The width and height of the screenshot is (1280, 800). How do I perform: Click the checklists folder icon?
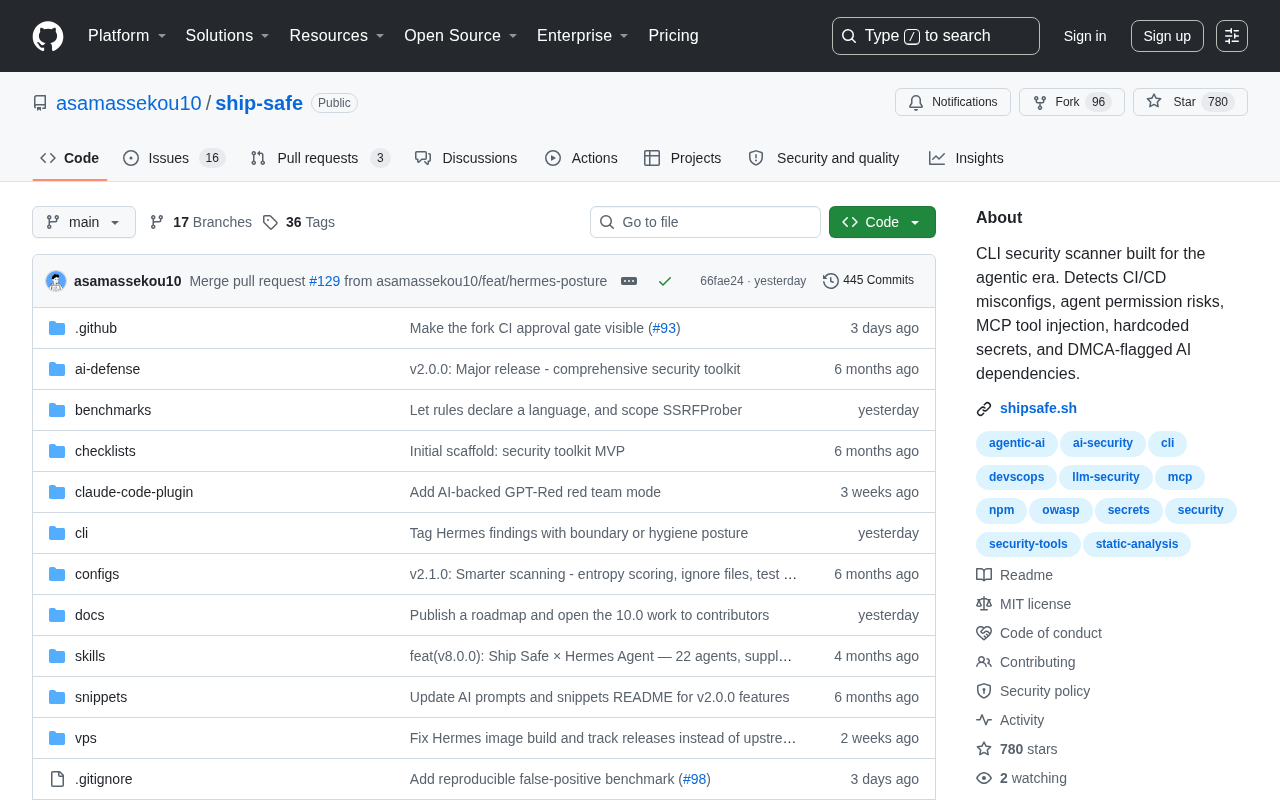57,451
